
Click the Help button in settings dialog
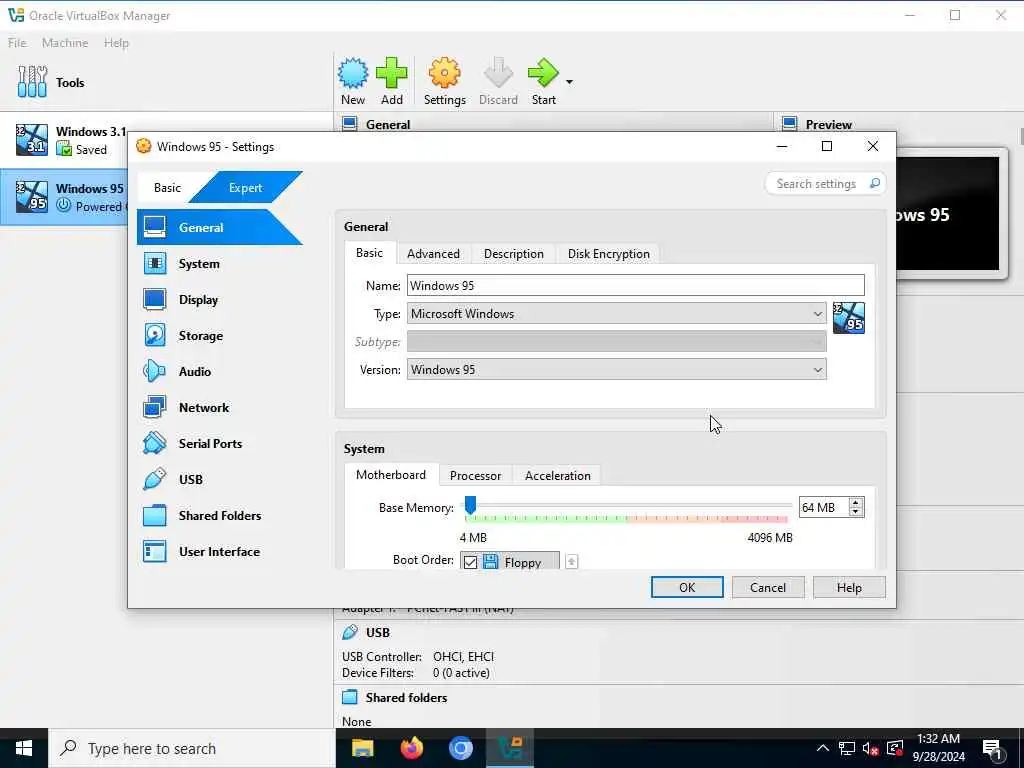point(849,587)
